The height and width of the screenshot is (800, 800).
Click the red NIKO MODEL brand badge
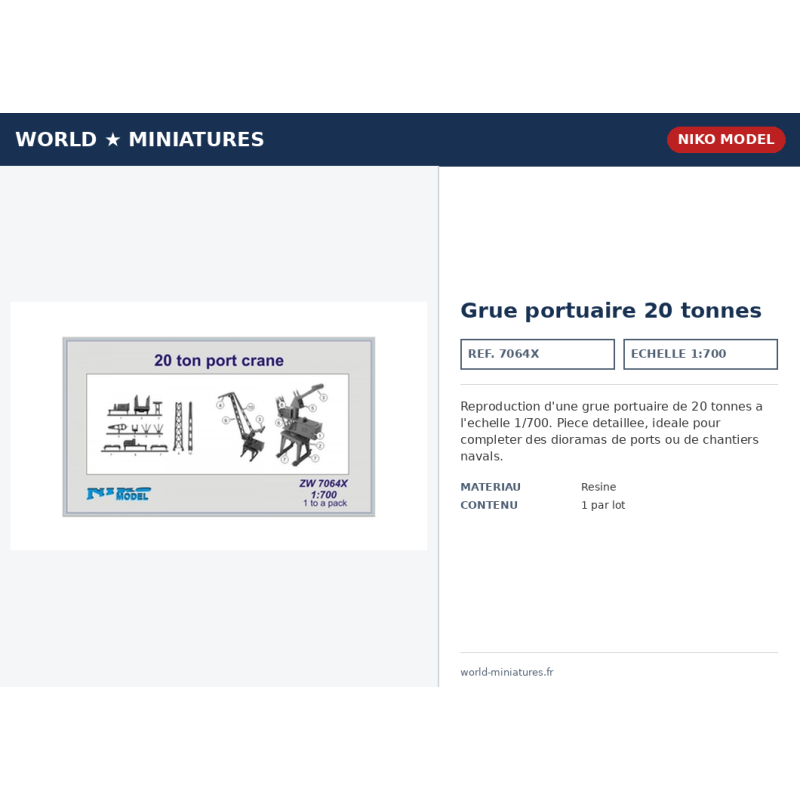726,139
